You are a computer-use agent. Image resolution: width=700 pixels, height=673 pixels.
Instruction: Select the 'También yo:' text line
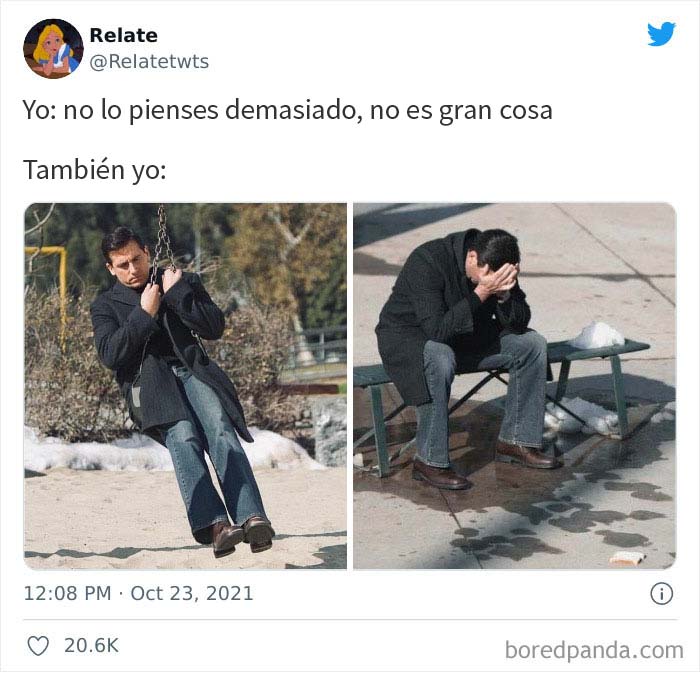95,170
